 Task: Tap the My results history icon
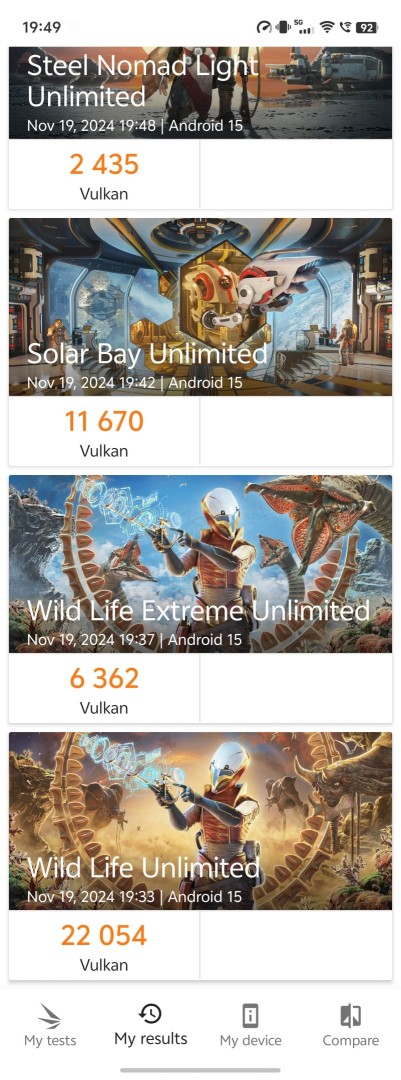150,1013
